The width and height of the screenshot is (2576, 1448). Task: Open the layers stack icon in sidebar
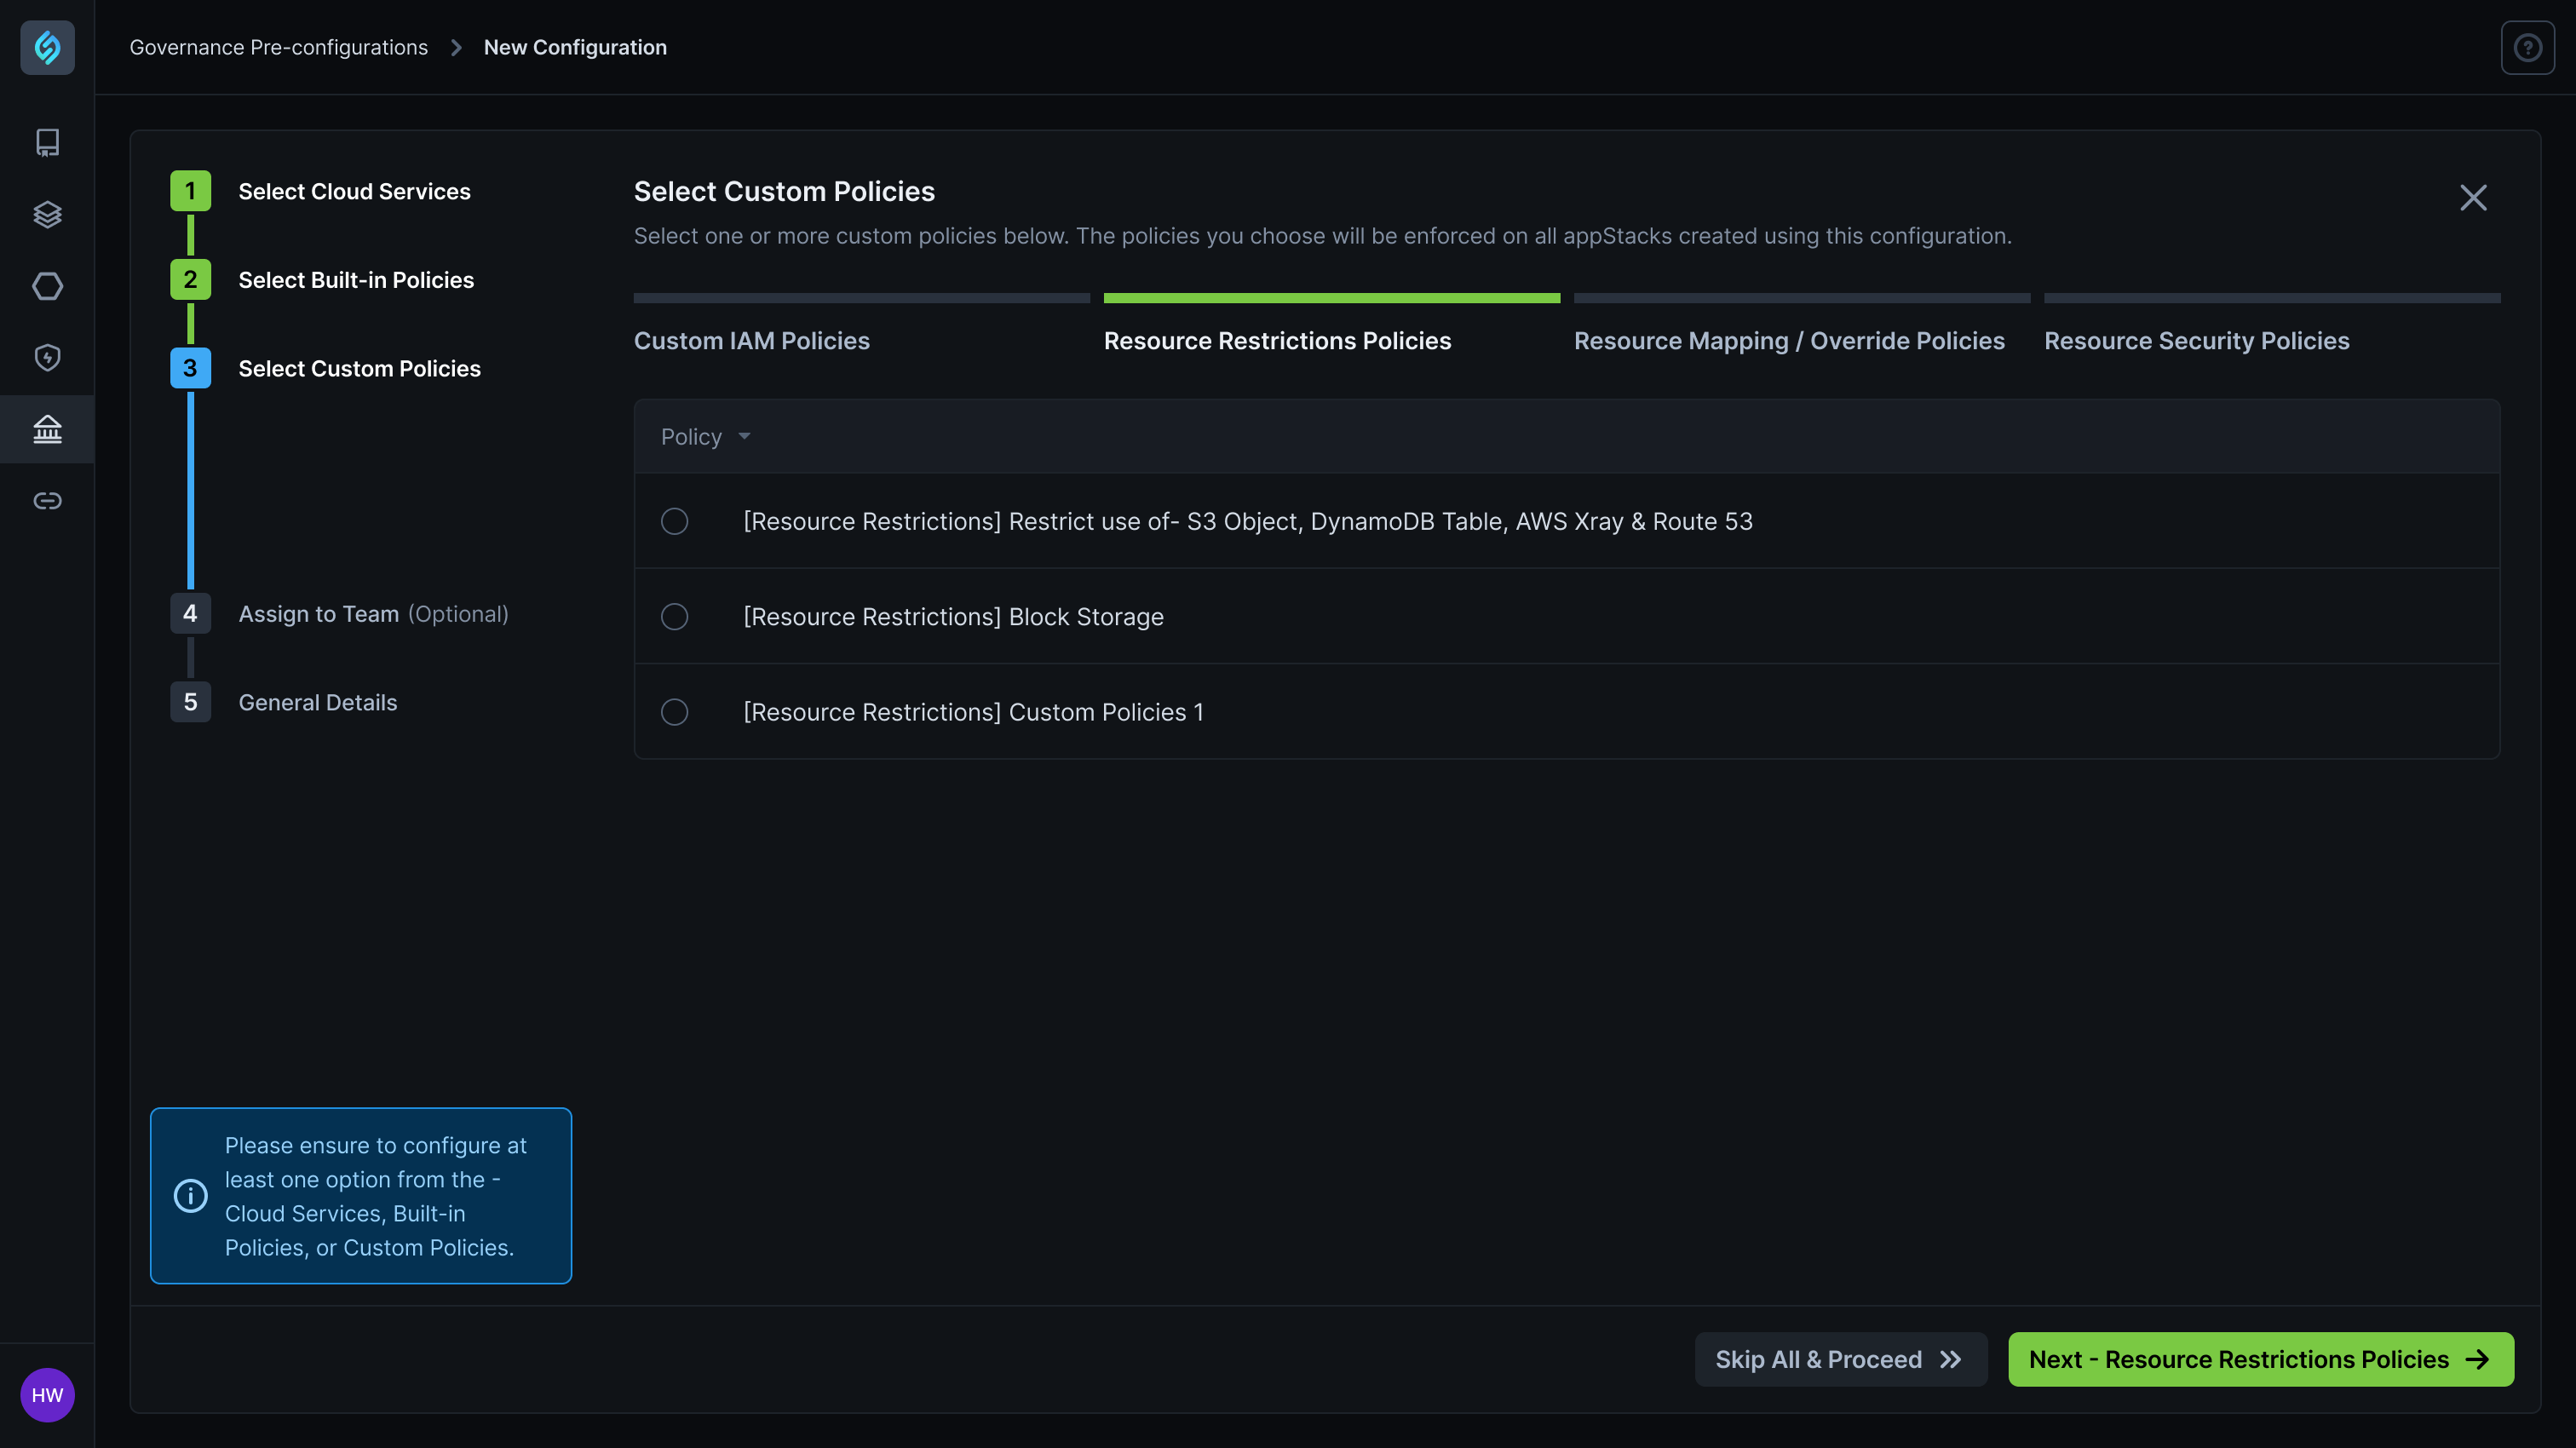click(x=47, y=214)
